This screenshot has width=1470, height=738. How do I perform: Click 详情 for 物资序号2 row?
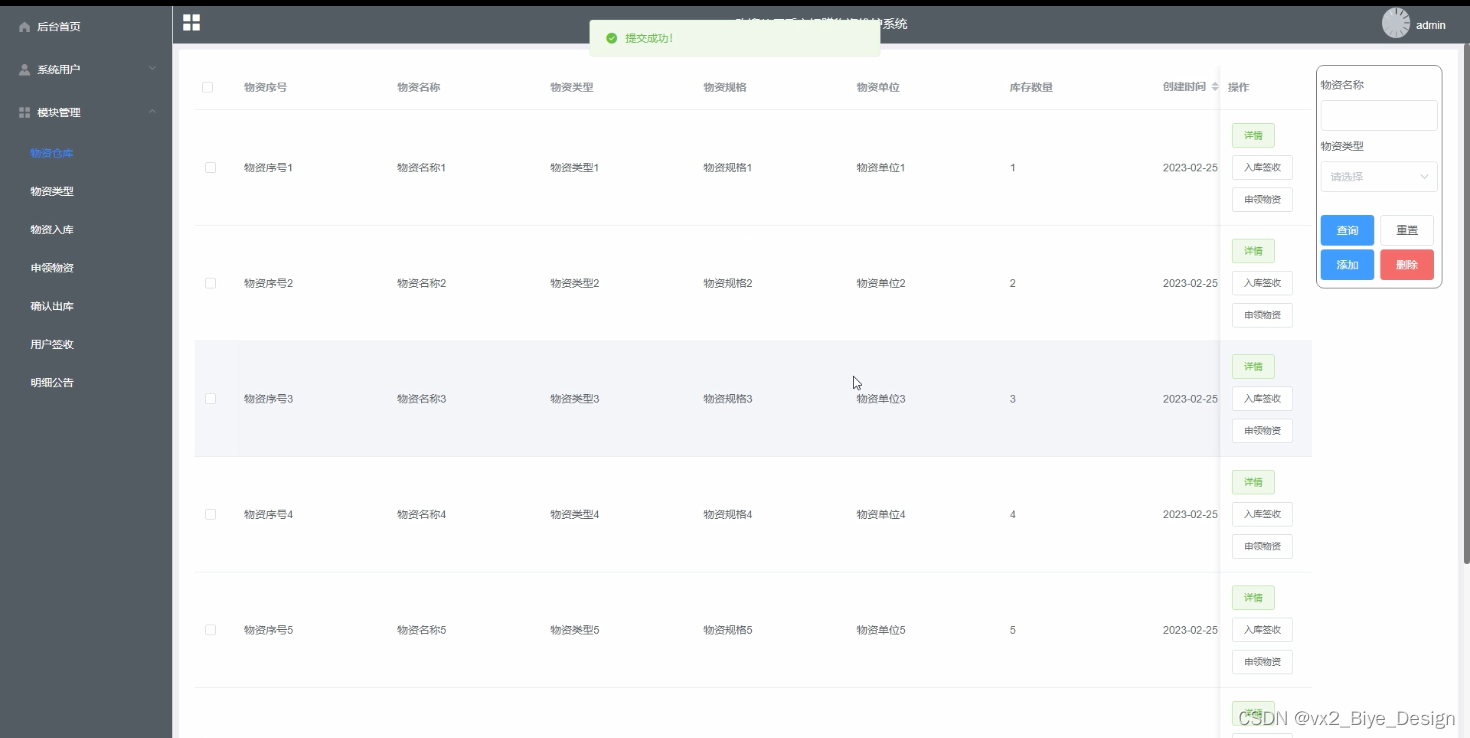(1253, 251)
